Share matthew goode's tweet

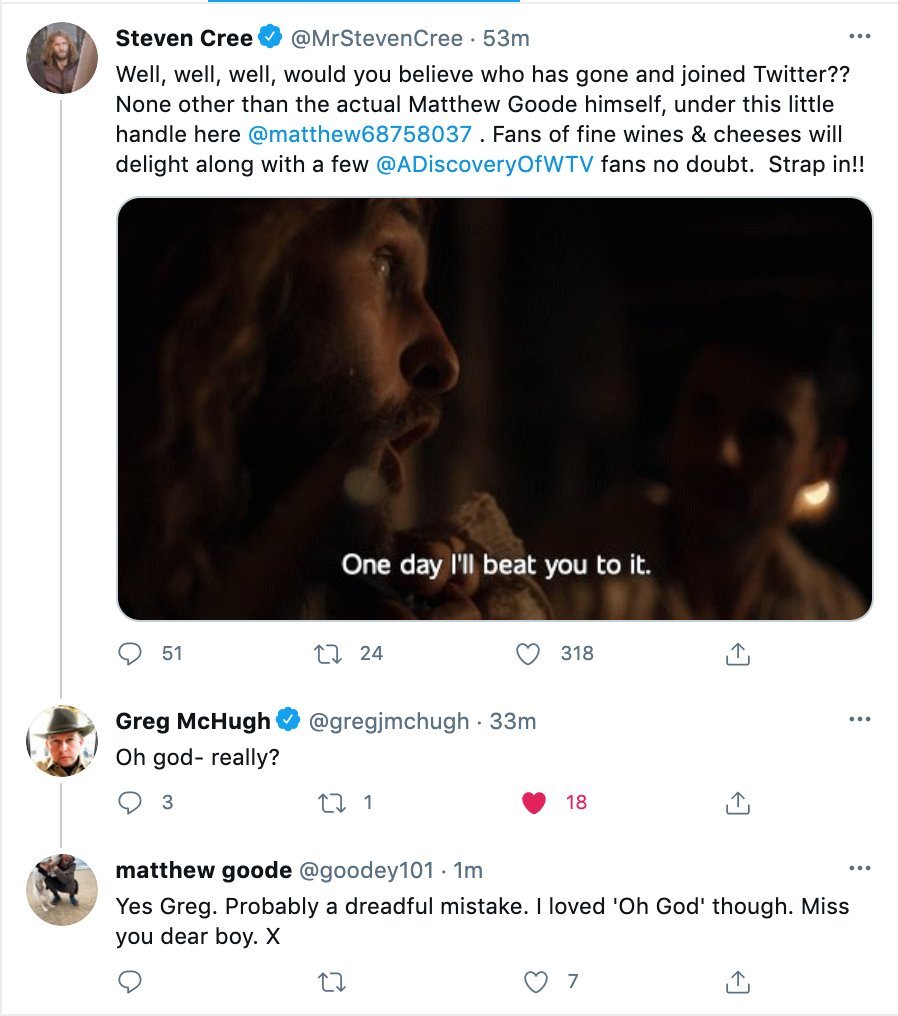click(736, 982)
